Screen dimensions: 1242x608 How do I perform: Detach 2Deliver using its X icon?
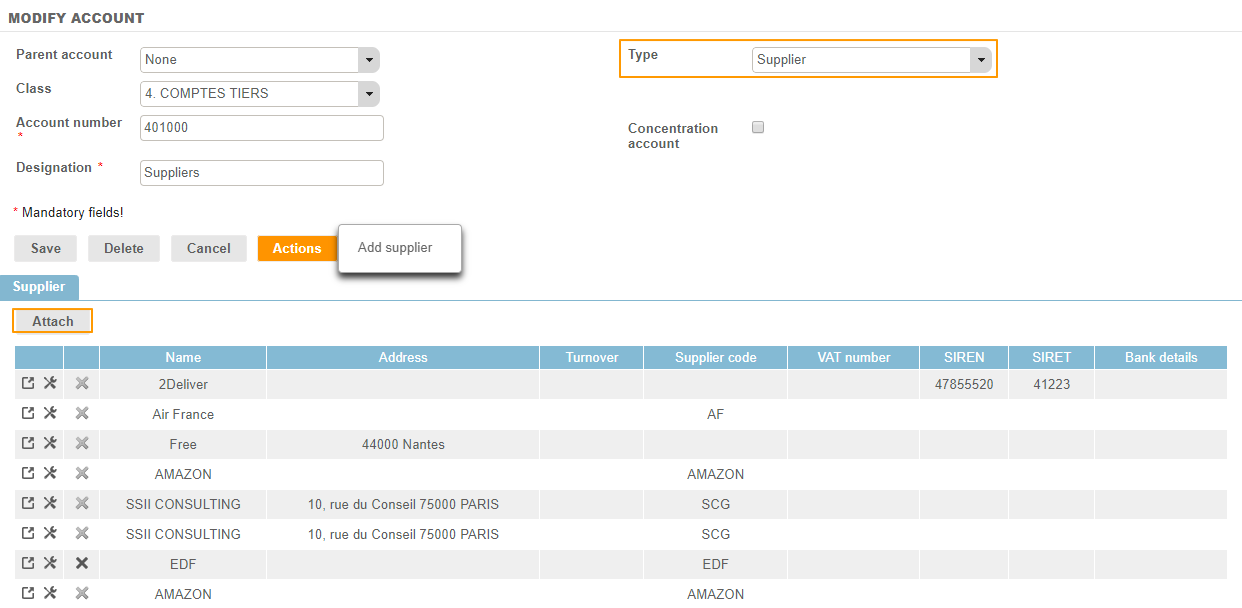pos(82,384)
